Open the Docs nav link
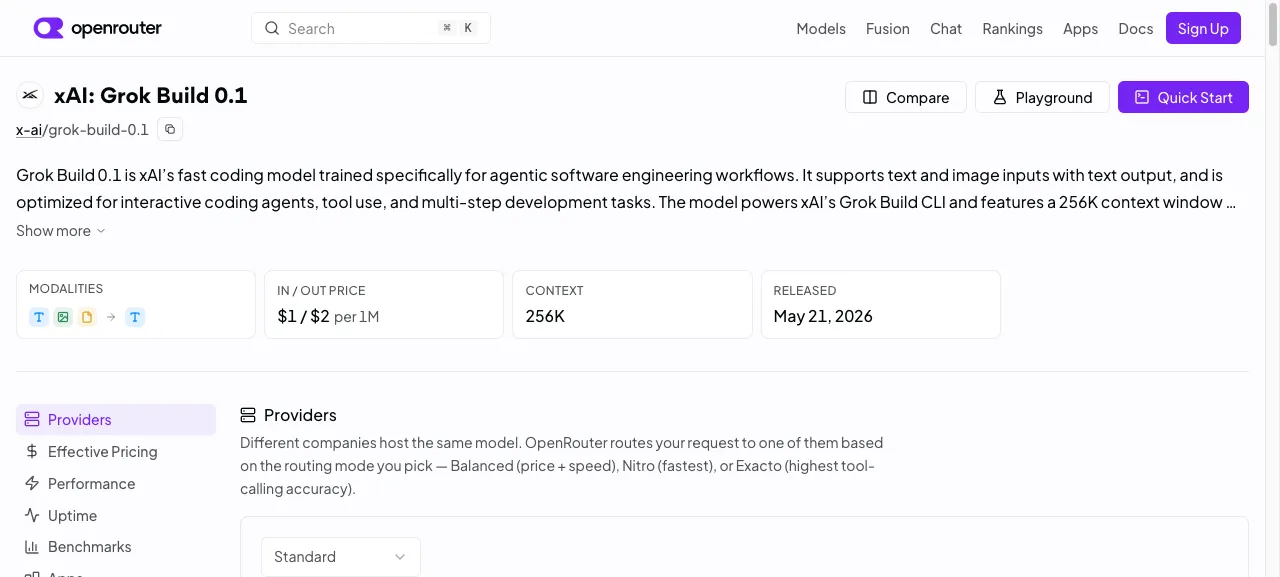The image size is (1280, 577). 1136,28
